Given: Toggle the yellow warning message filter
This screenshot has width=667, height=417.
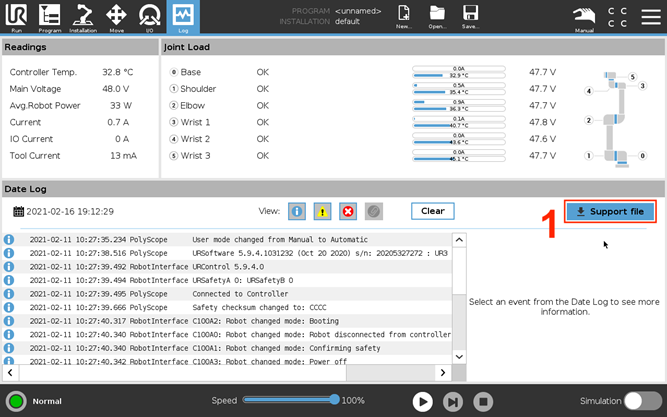Looking at the screenshot, I should point(323,212).
